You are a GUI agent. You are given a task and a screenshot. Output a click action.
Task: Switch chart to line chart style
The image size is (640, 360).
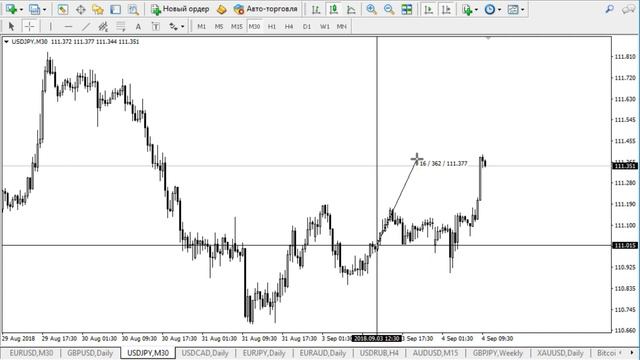click(x=351, y=9)
